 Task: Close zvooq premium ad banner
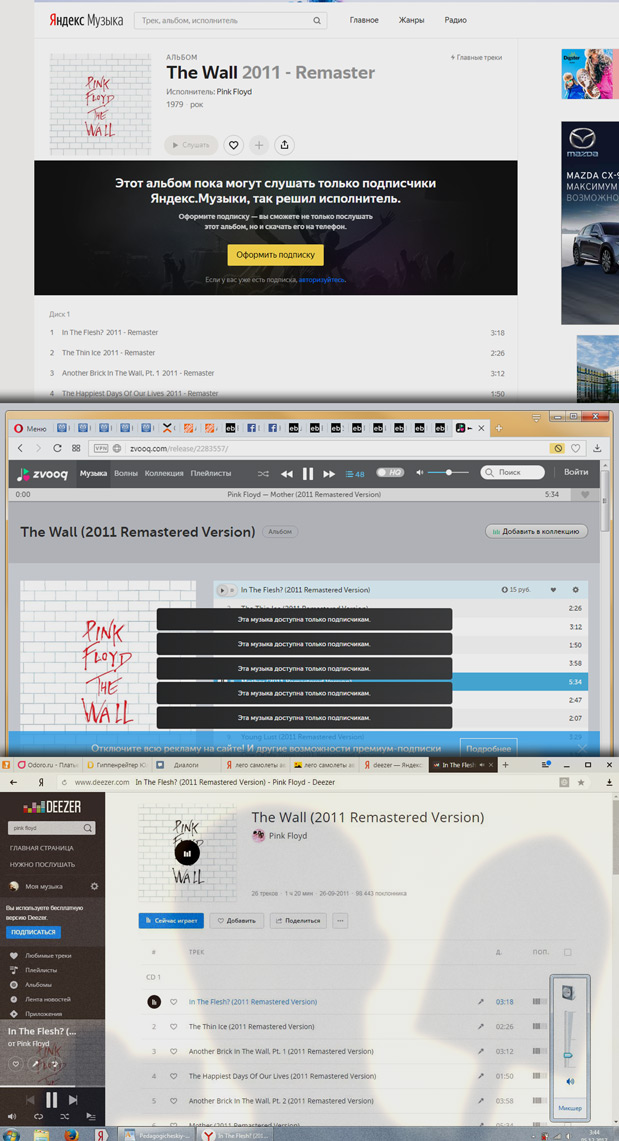tap(583, 747)
